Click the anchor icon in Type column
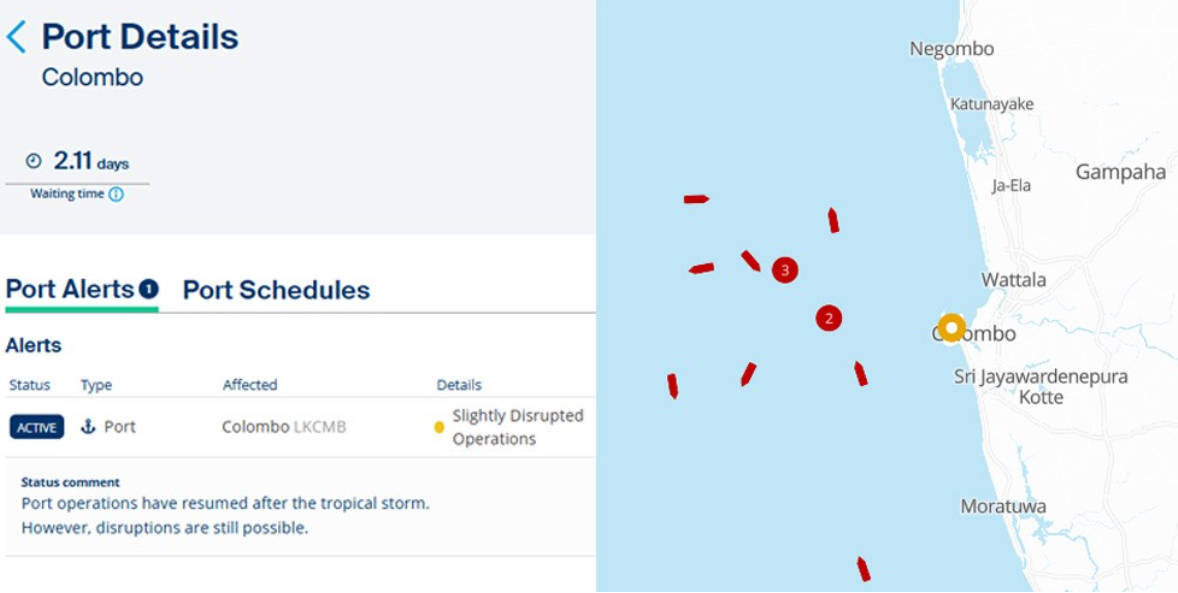 [x=88, y=427]
